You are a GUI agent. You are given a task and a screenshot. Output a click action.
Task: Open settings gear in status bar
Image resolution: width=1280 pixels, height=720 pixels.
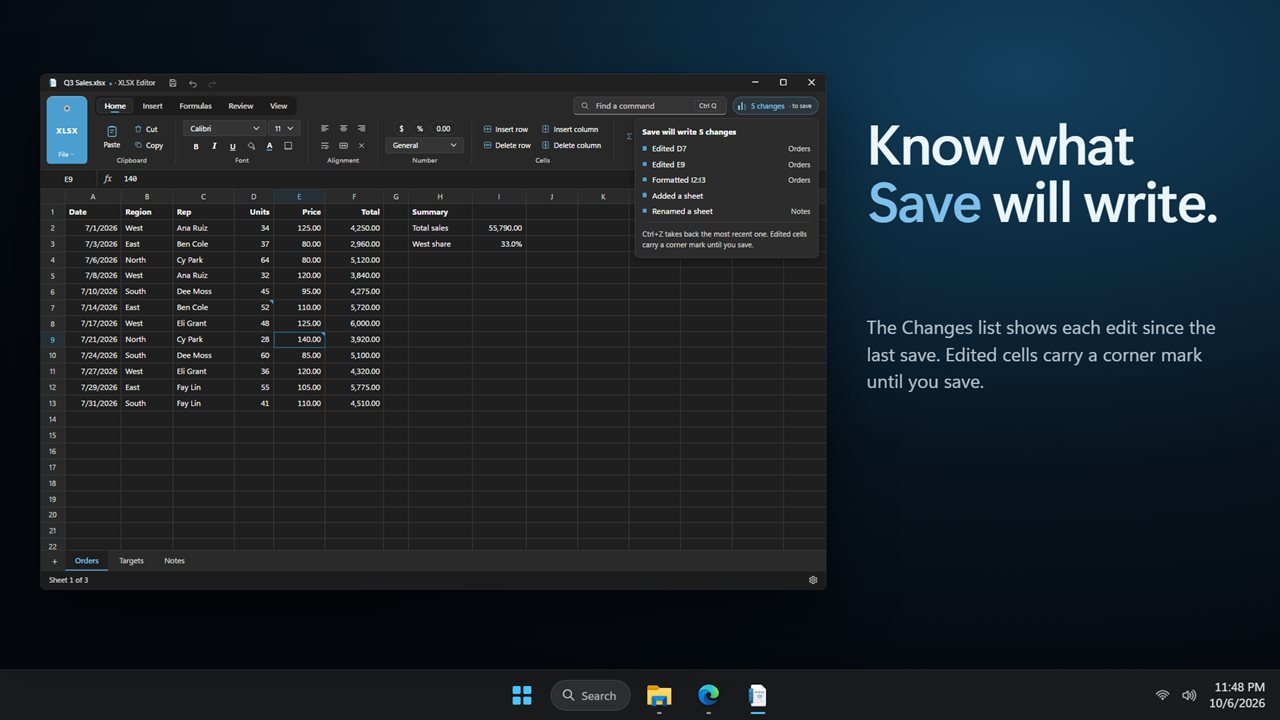tap(813, 580)
